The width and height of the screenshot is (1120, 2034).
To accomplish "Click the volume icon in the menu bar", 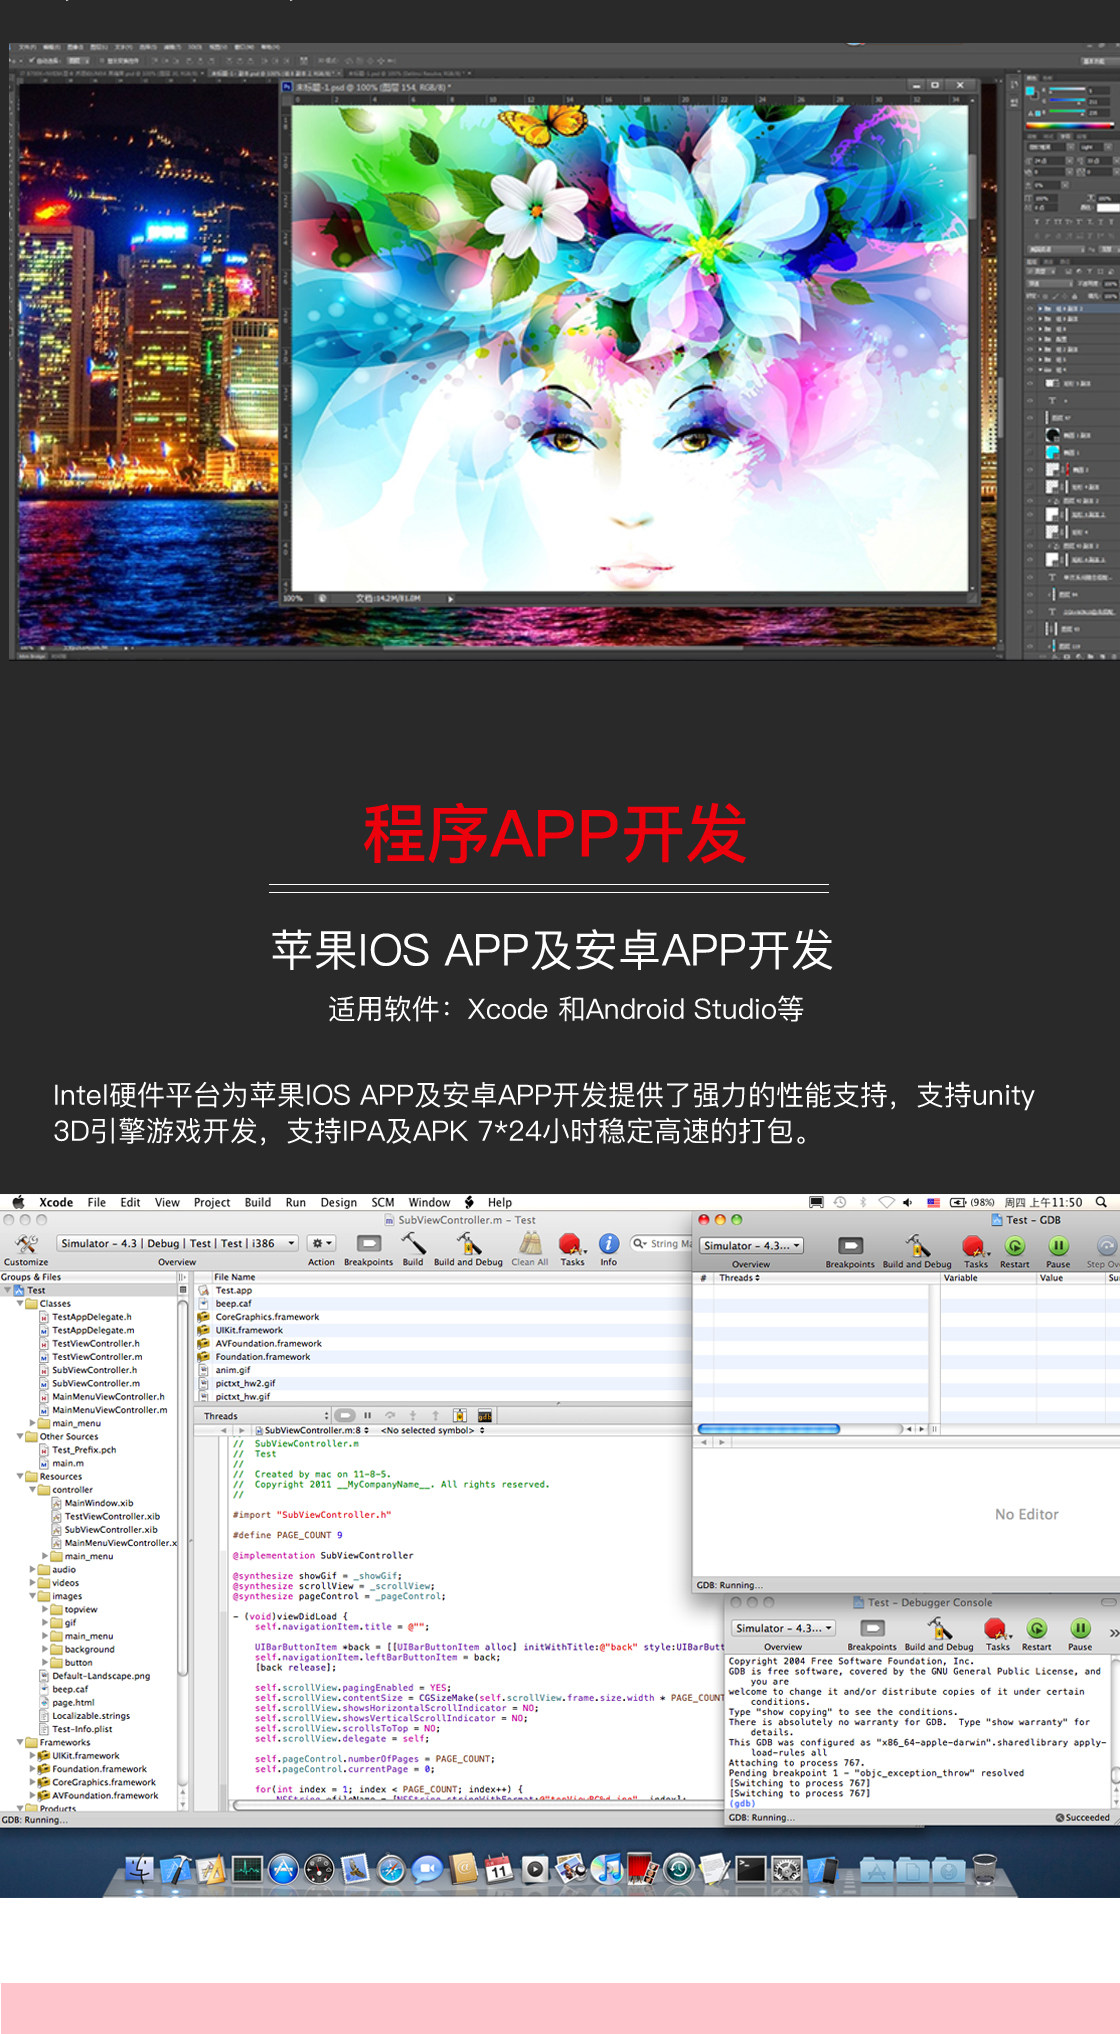I will [907, 1202].
